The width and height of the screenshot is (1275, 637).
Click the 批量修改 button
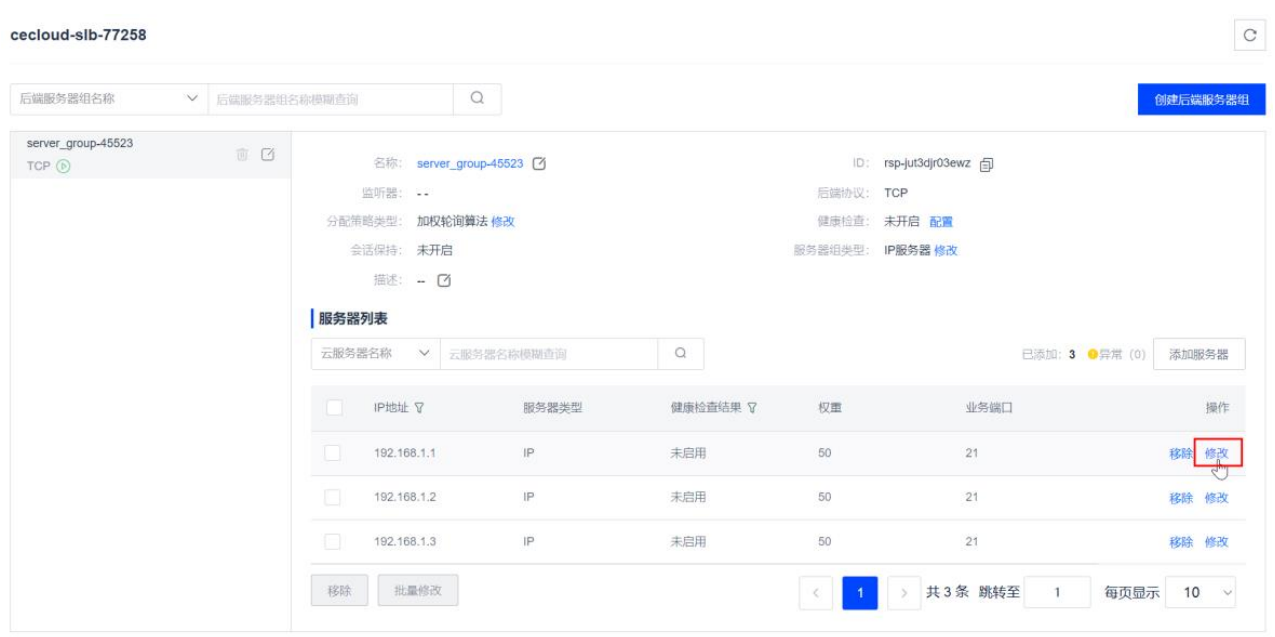(418, 591)
